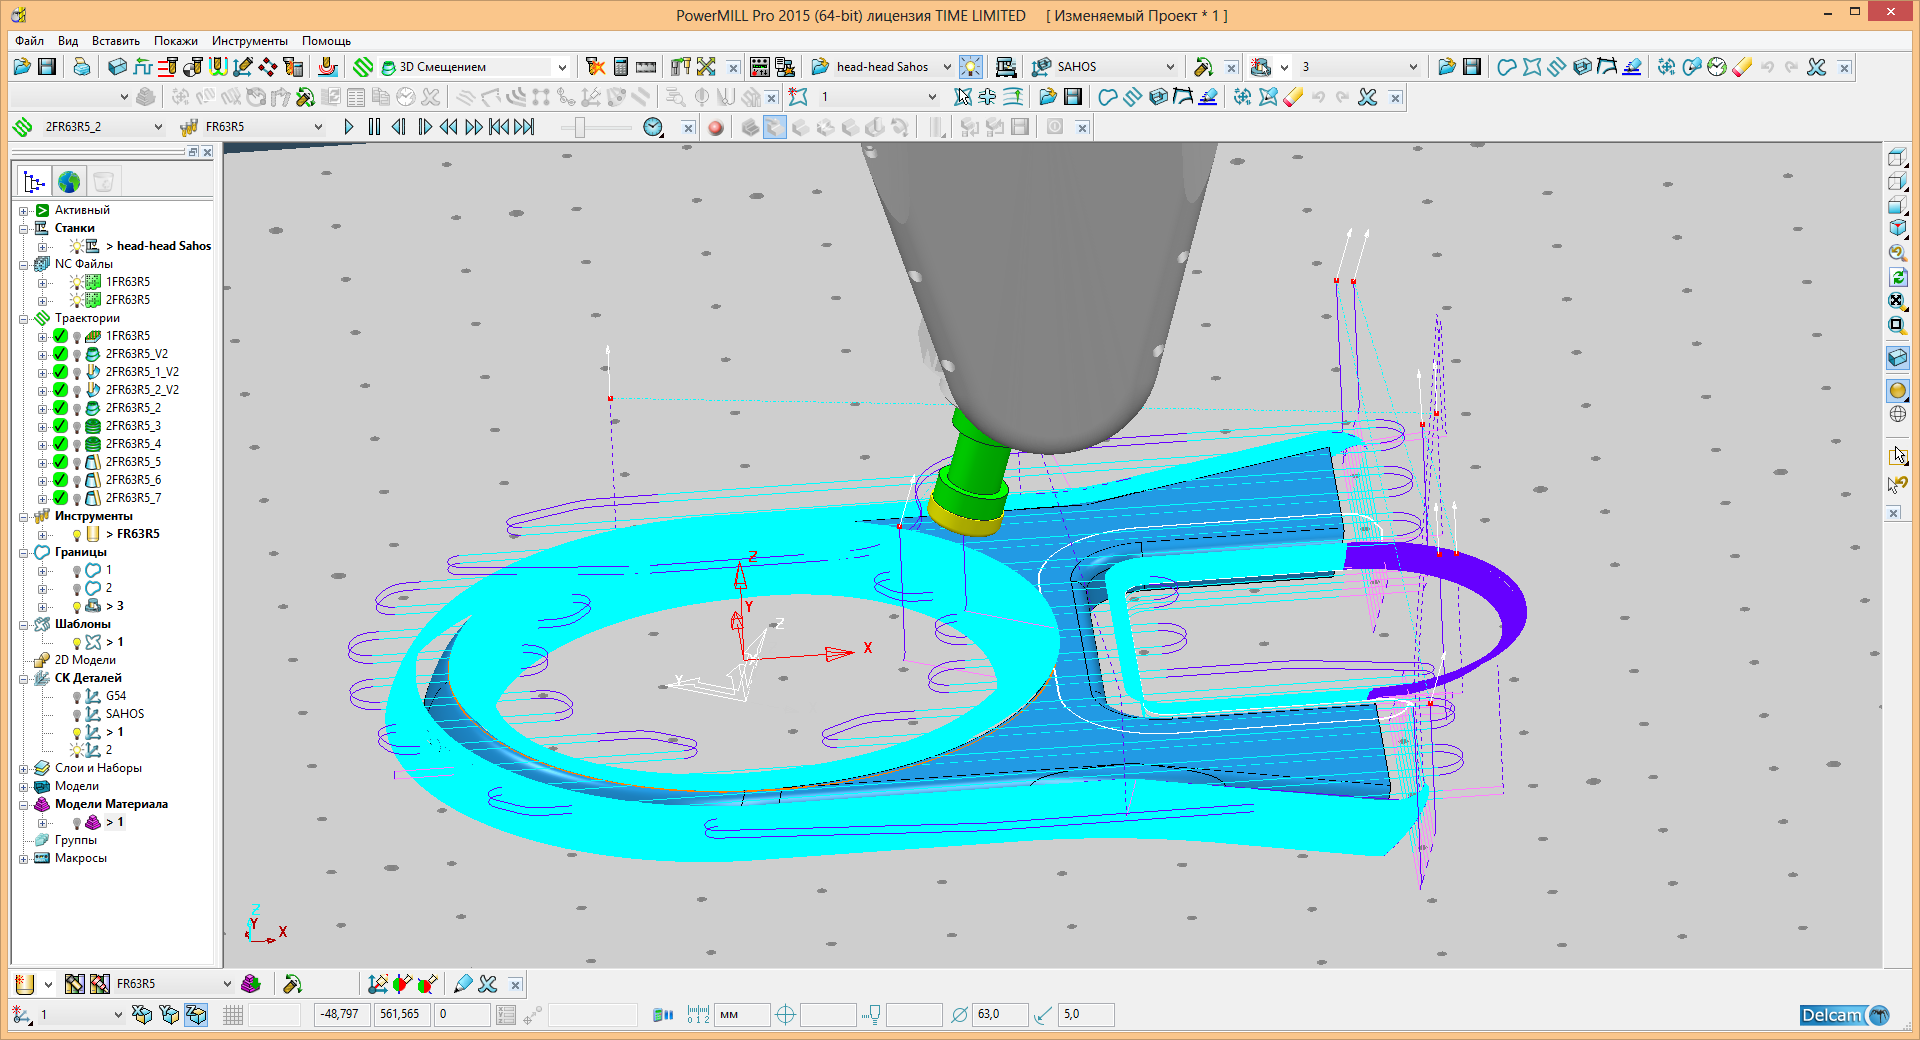Click the wireframe globe view icon
Image resolution: width=1920 pixels, height=1040 pixels.
coord(1897,414)
